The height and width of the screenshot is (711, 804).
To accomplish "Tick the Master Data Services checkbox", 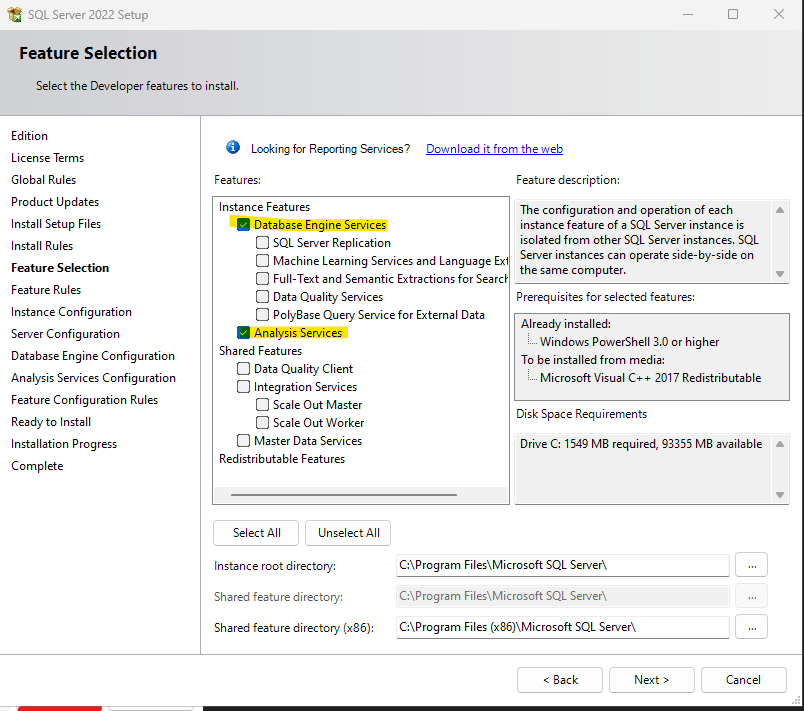I will 244,440.
